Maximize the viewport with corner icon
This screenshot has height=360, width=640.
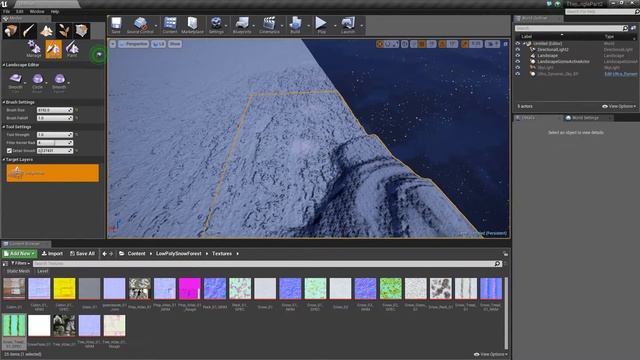[505, 44]
